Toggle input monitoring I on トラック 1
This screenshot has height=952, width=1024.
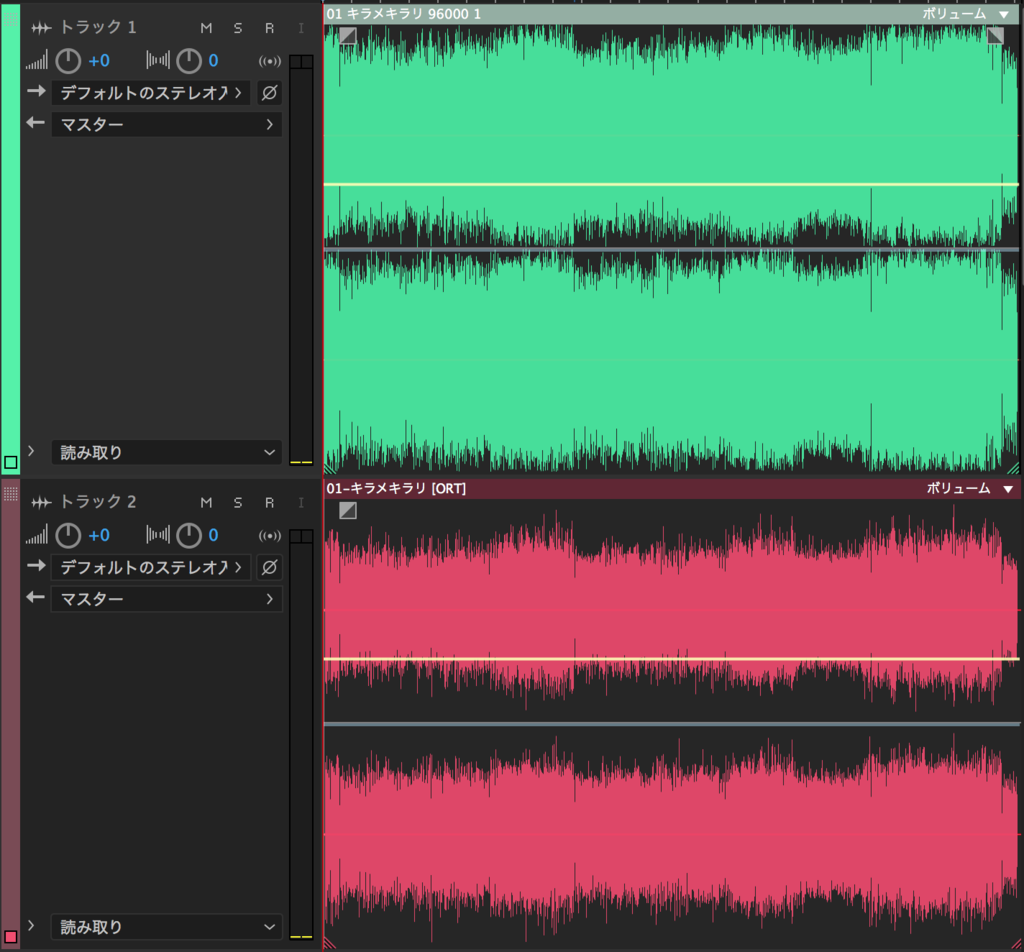click(x=300, y=28)
